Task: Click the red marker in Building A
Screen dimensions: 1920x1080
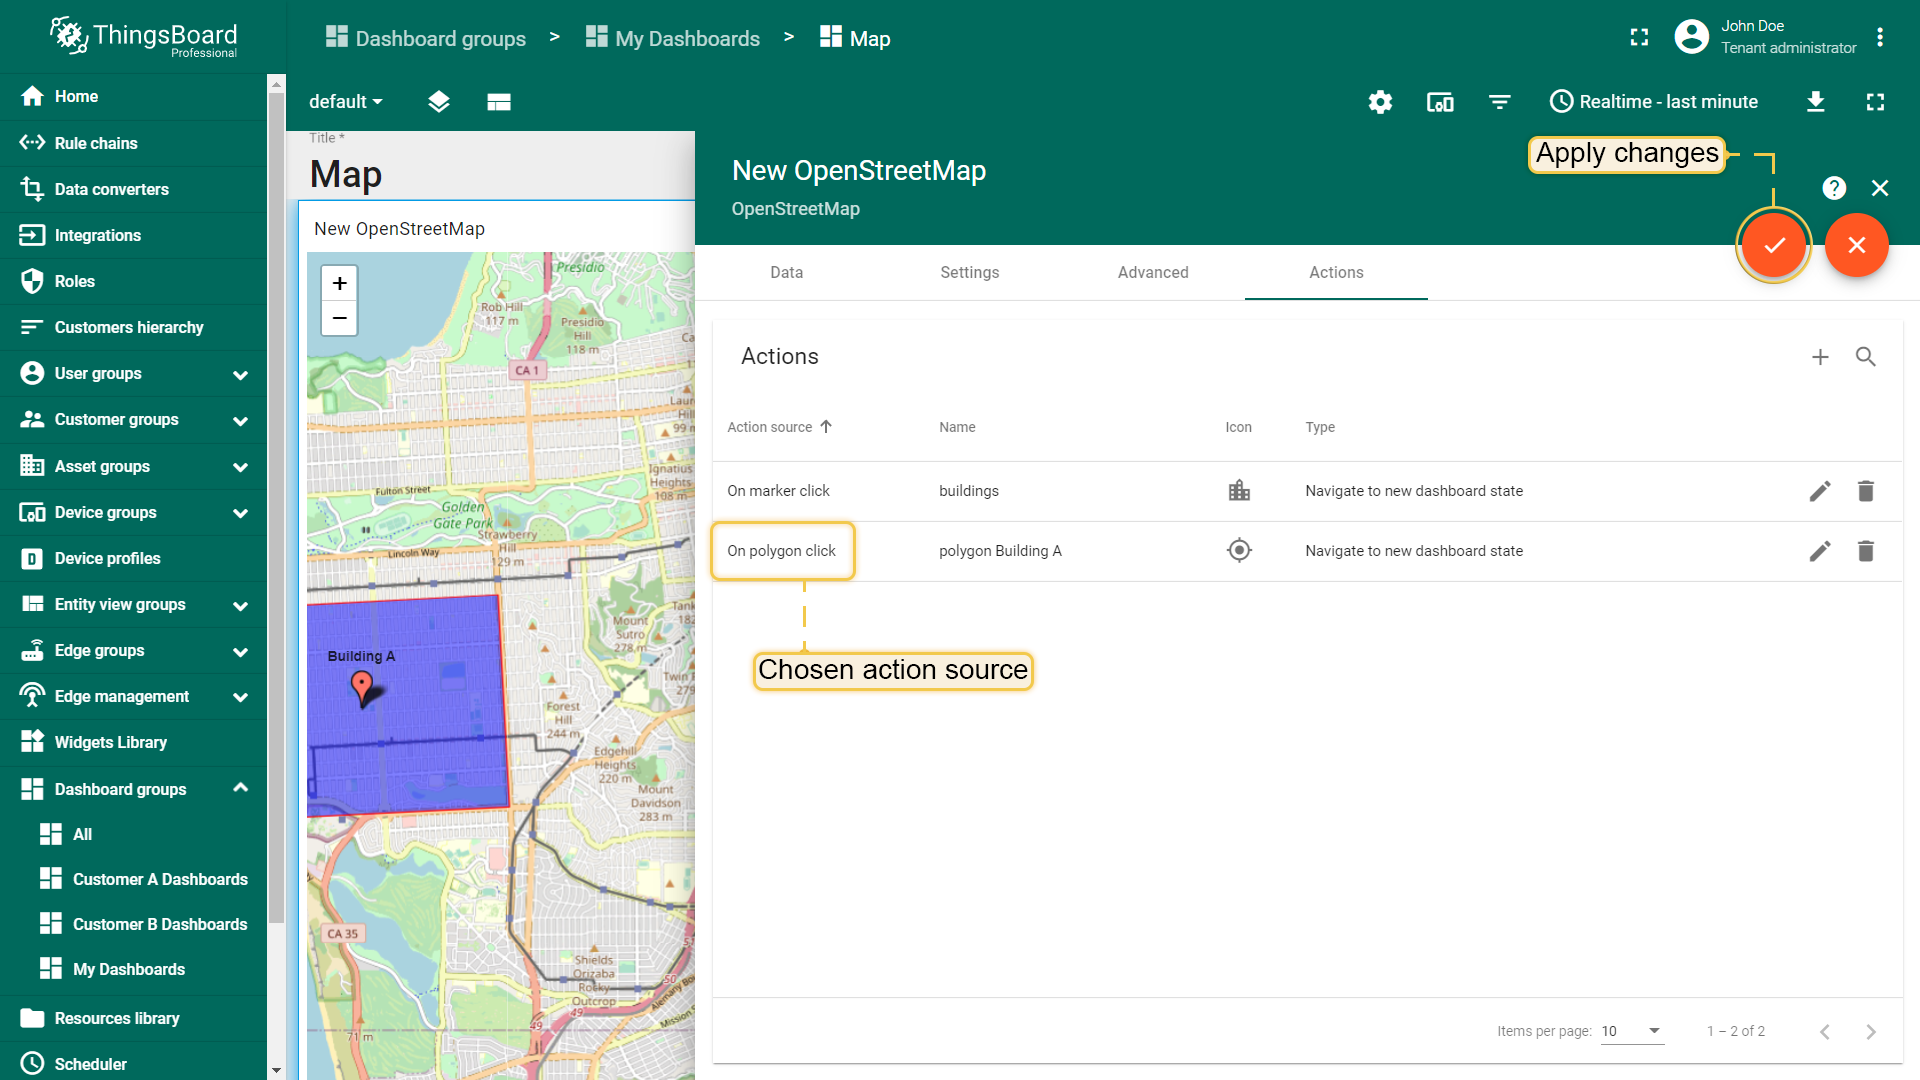Action: (x=362, y=687)
